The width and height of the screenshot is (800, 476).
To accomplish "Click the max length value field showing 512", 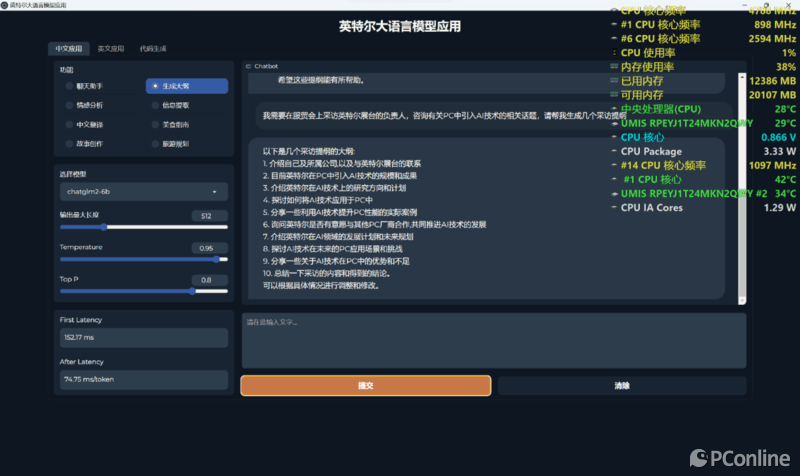I will point(207,216).
